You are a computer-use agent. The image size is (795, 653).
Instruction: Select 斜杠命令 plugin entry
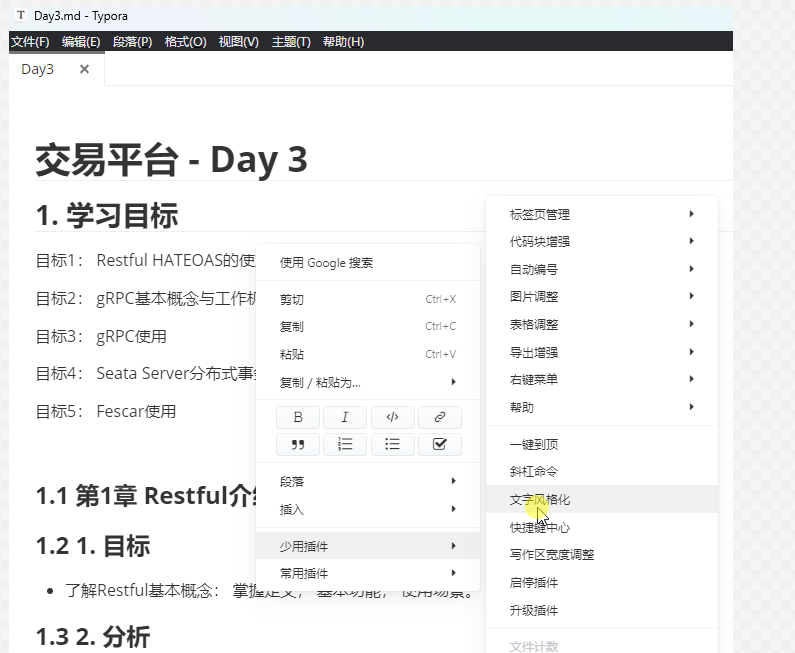point(602,471)
